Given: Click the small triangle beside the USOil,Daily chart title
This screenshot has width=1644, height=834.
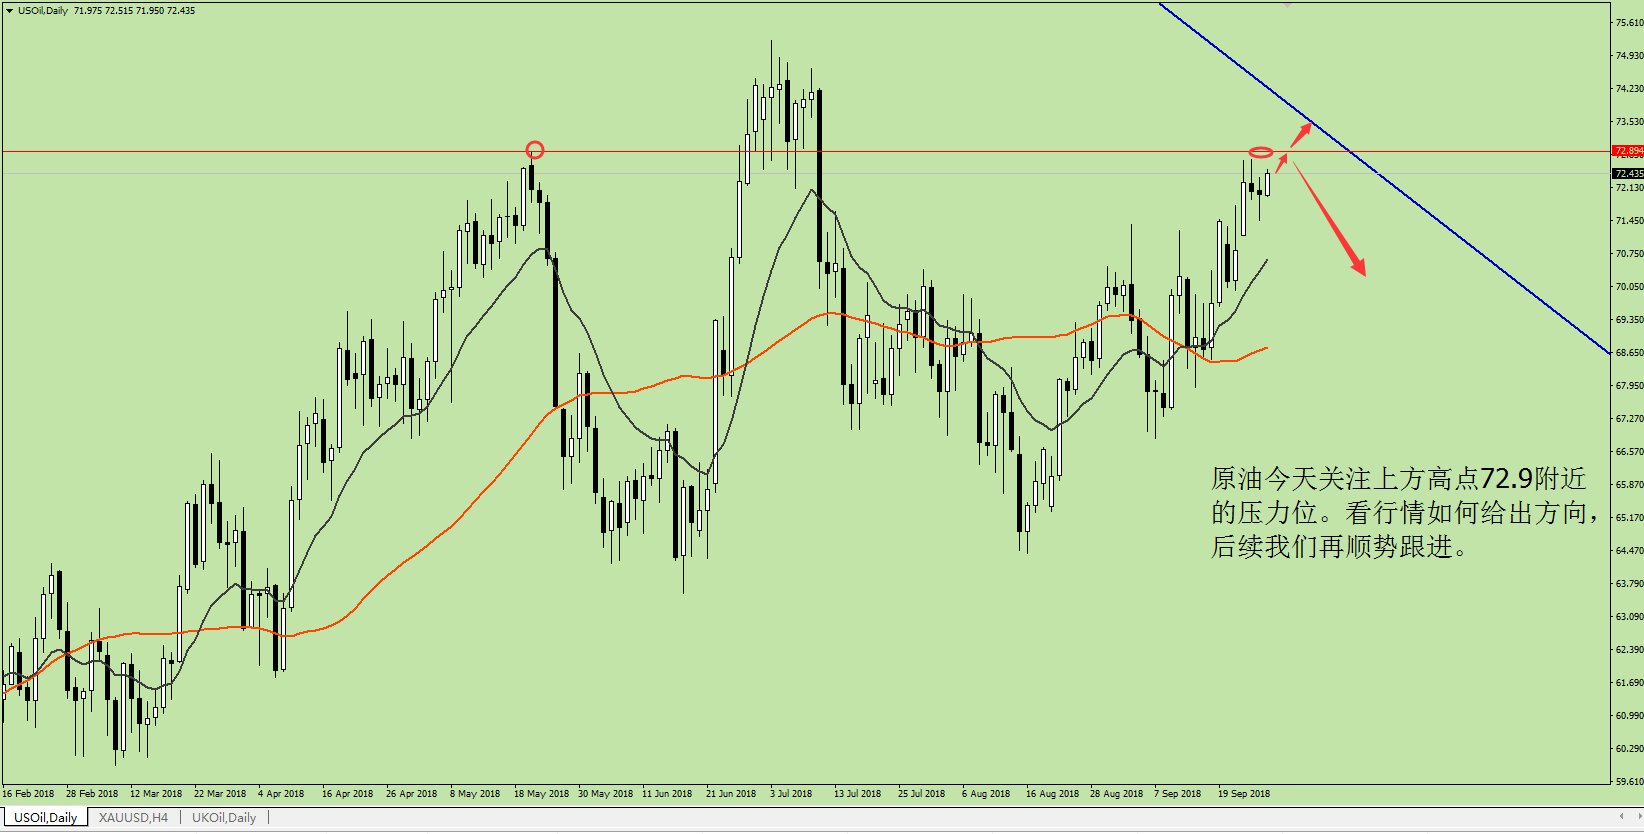Looking at the screenshot, I should coord(9,11).
